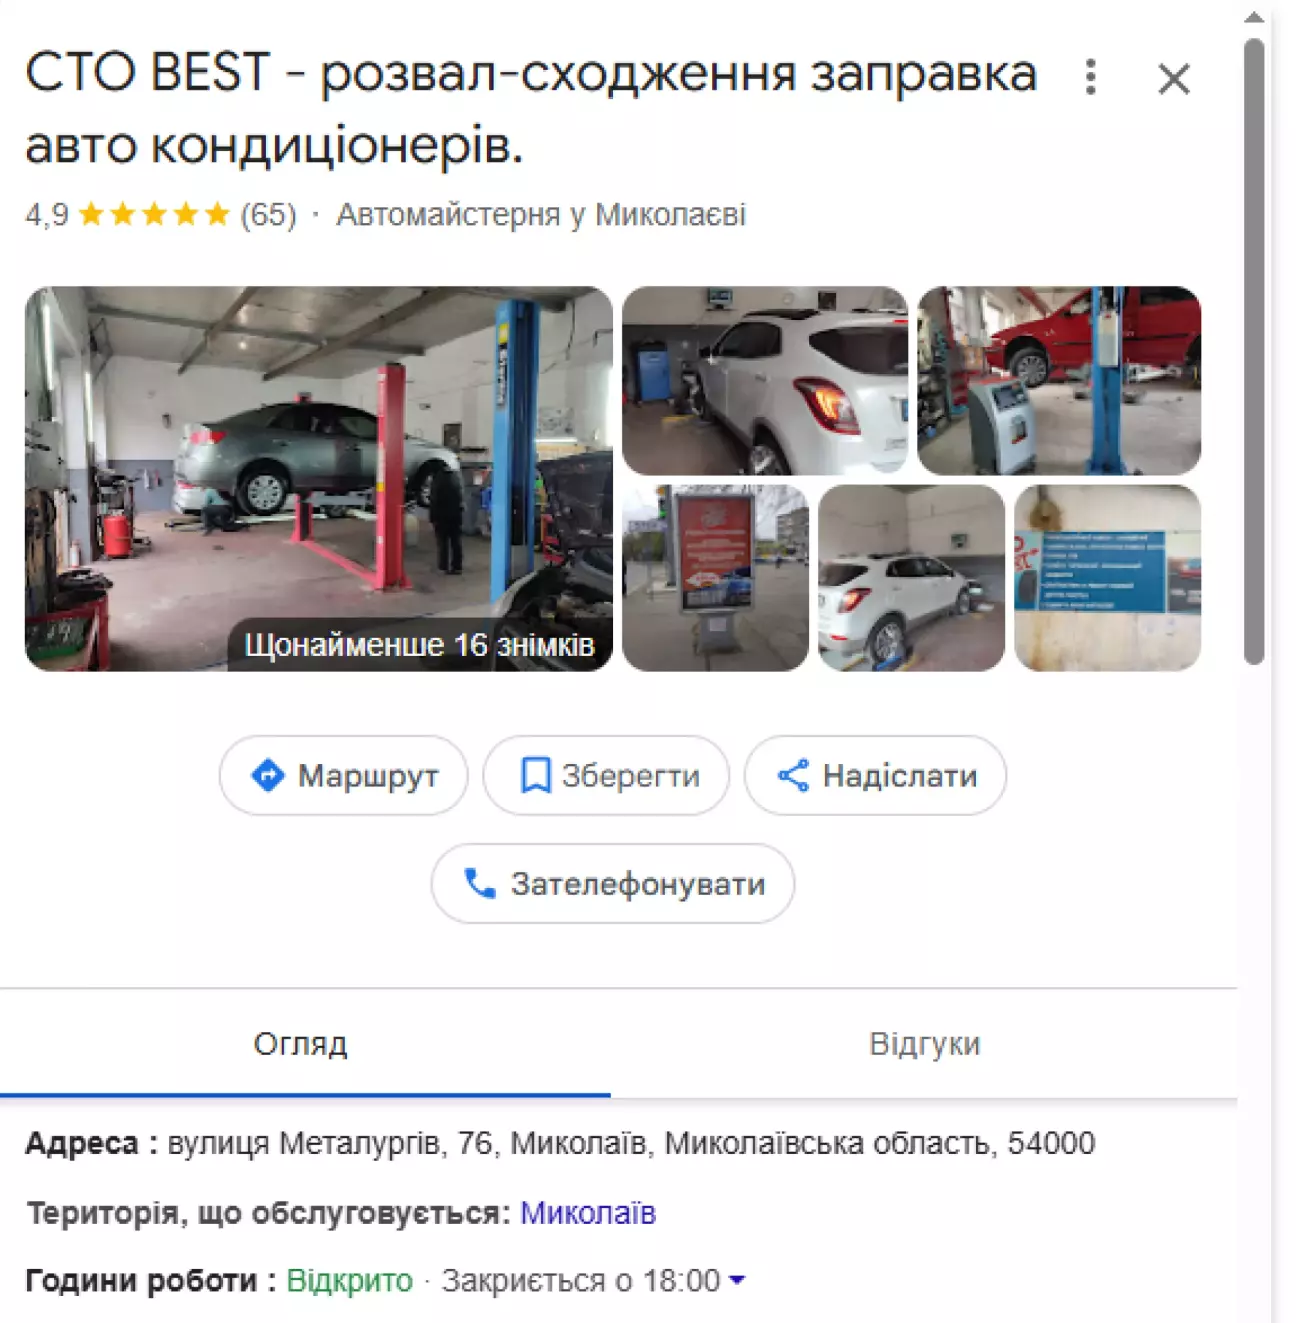Click the five-star rating icons
This screenshot has height=1323, width=1296.
click(154, 214)
